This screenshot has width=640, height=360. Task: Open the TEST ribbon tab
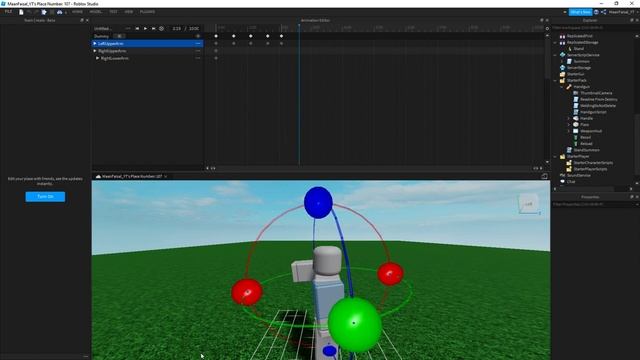click(x=113, y=12)
